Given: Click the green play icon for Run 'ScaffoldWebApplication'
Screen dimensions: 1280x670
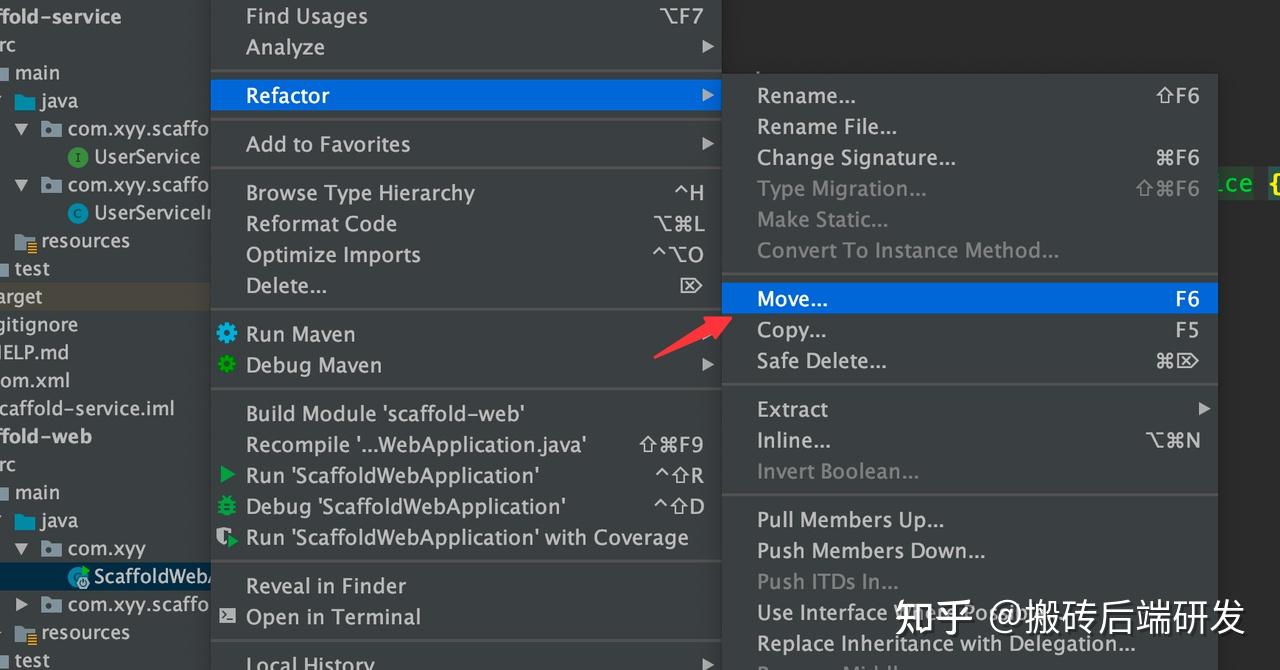Looking at the screenshot, I should [x=227, y=475].
